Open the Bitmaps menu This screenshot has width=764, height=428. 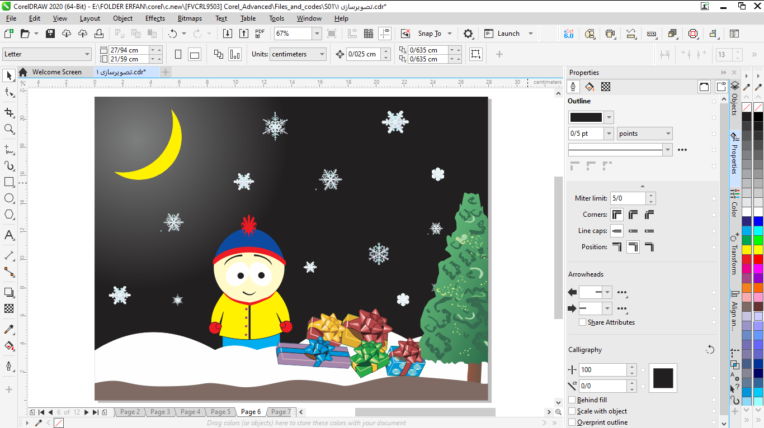tap(190, 18)
